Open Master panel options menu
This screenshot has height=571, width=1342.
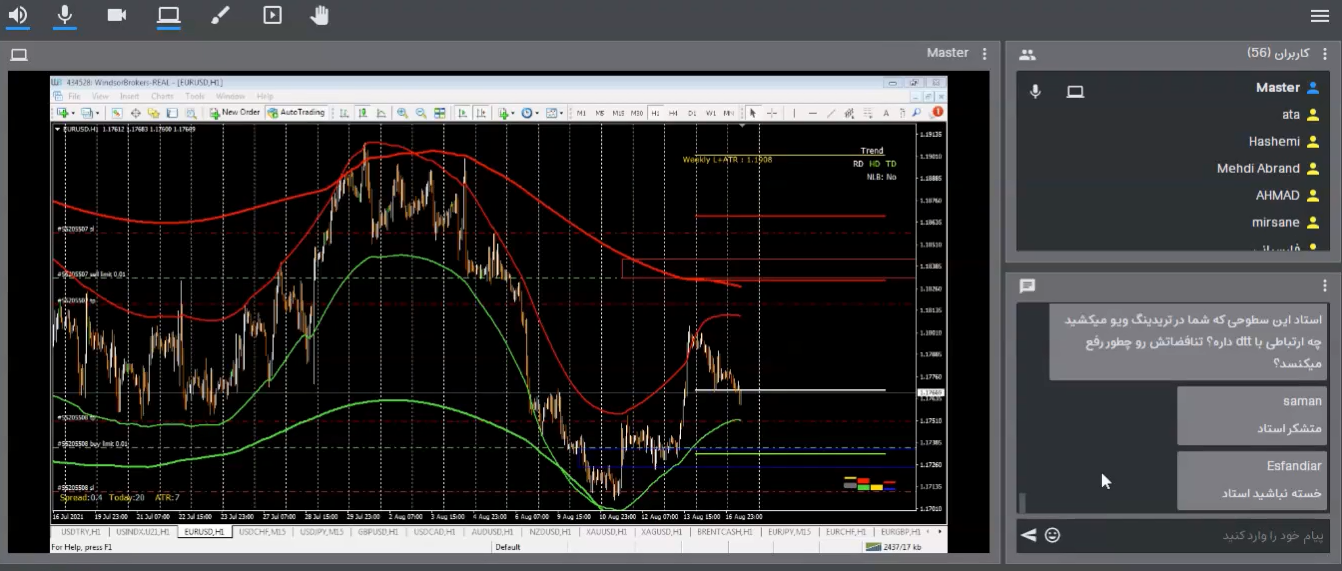tap(985, 54)
